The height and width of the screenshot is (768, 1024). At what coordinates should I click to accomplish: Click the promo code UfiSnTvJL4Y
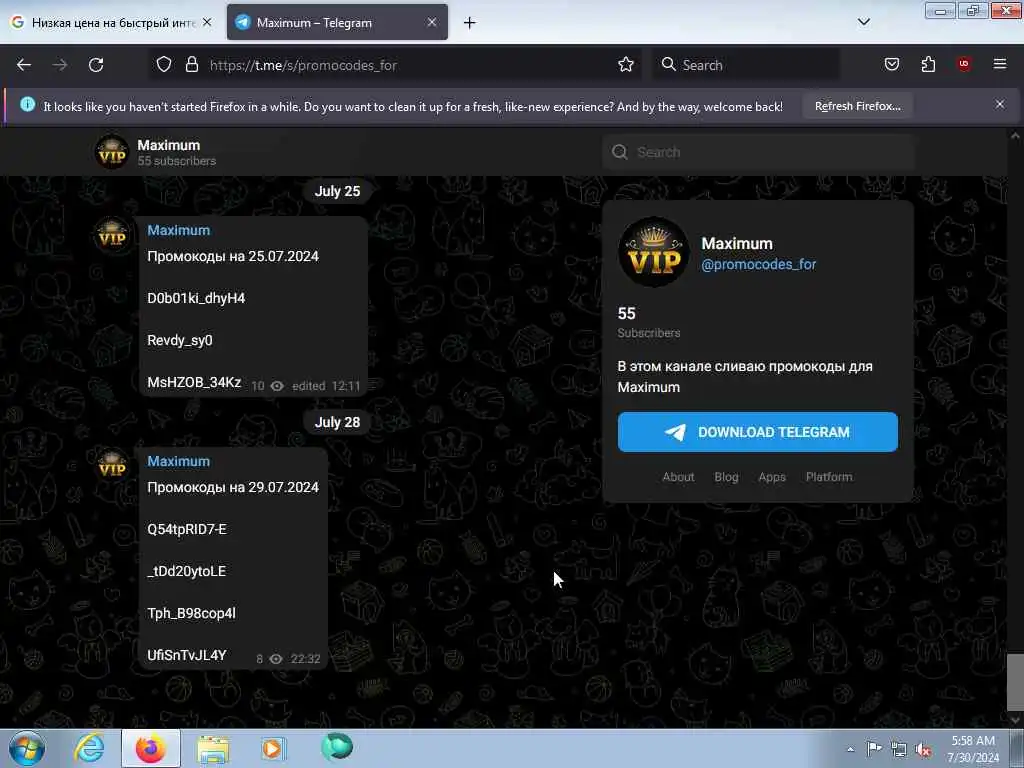tap(187, 656)
